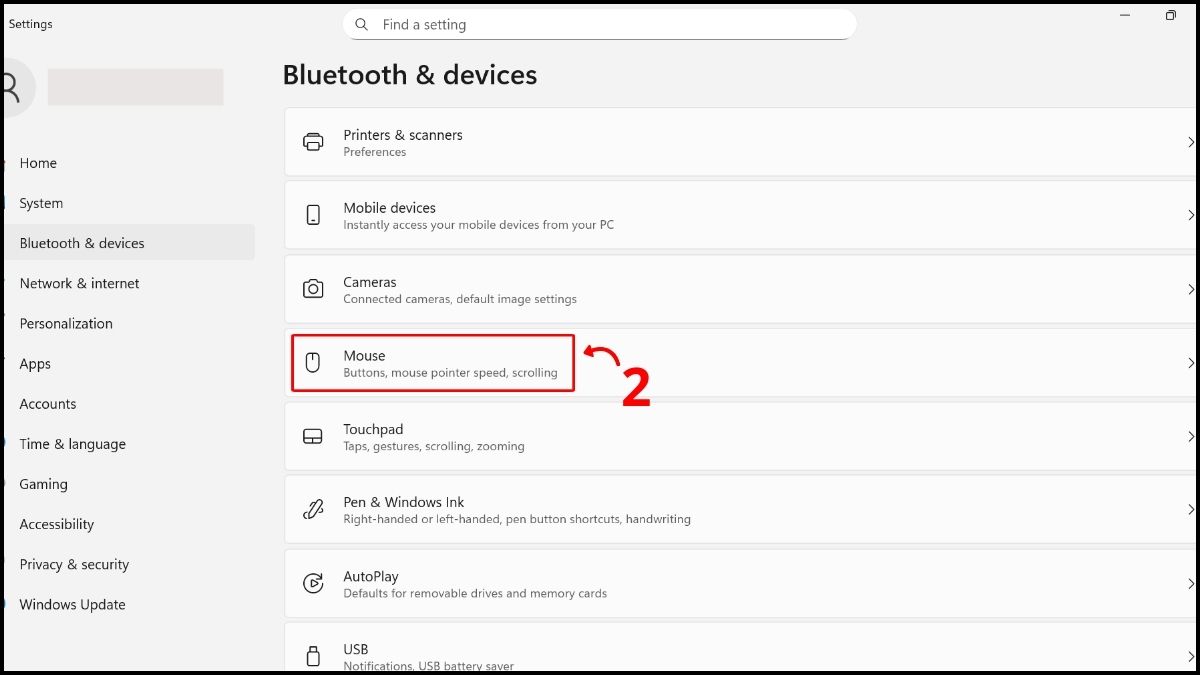
Task: Click the Printers & scanners printer icon
Action: point(313,142)
